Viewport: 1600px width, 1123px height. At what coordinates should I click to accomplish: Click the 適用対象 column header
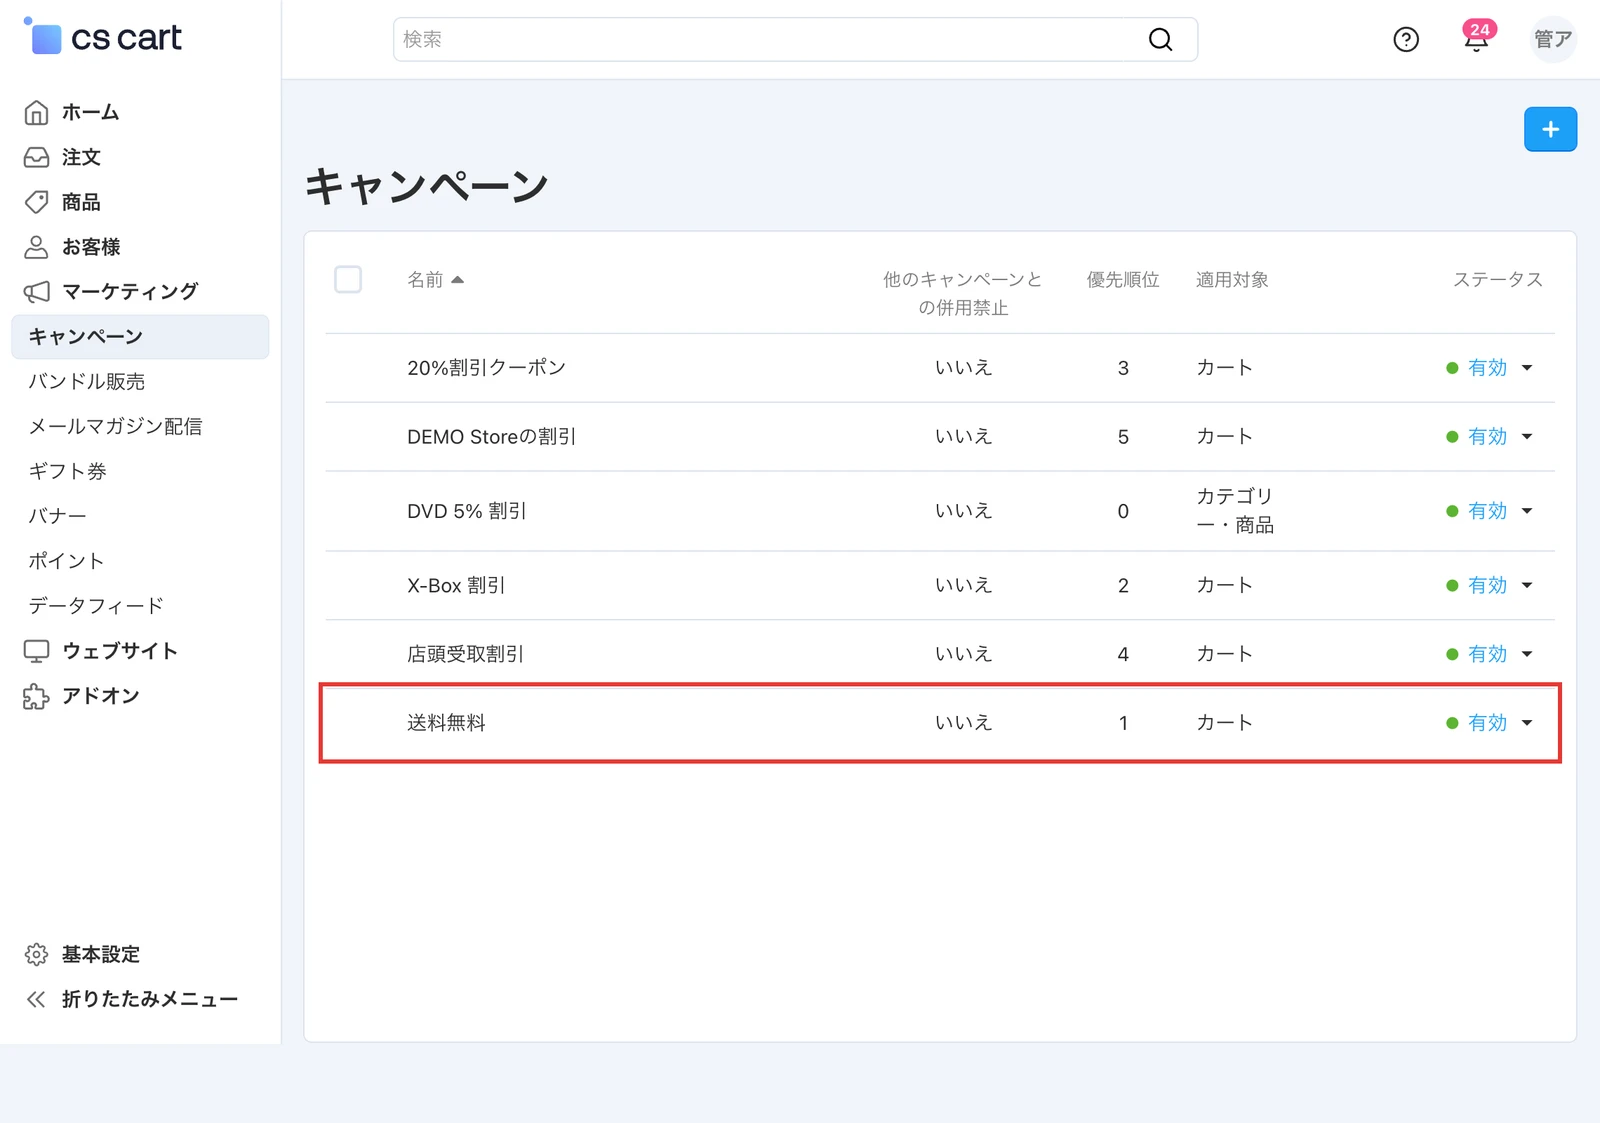1232,280
